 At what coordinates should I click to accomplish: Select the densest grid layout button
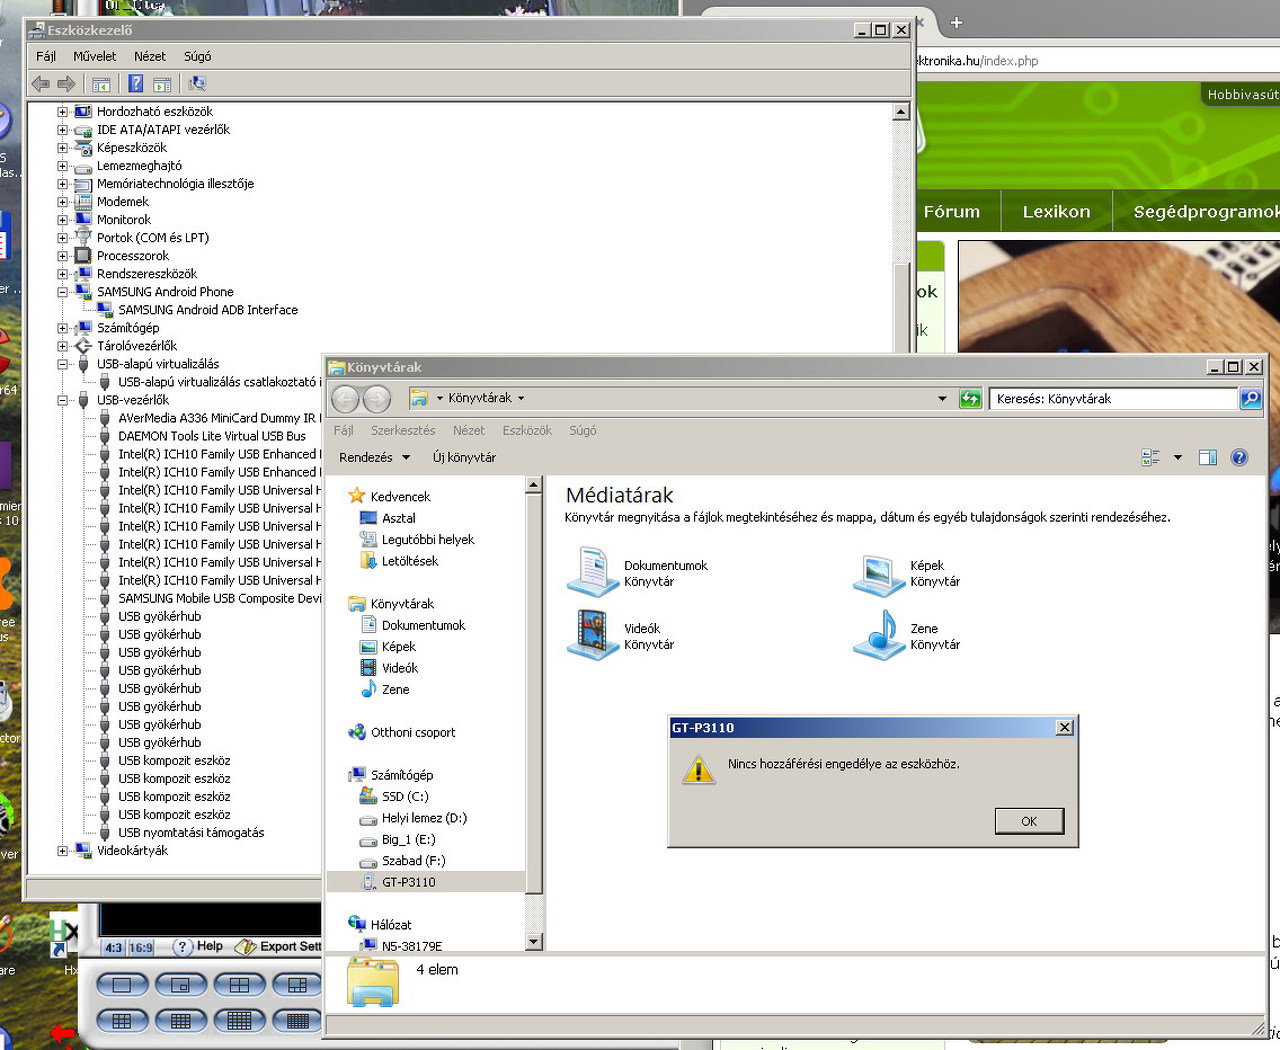(x=297, y=1021)
